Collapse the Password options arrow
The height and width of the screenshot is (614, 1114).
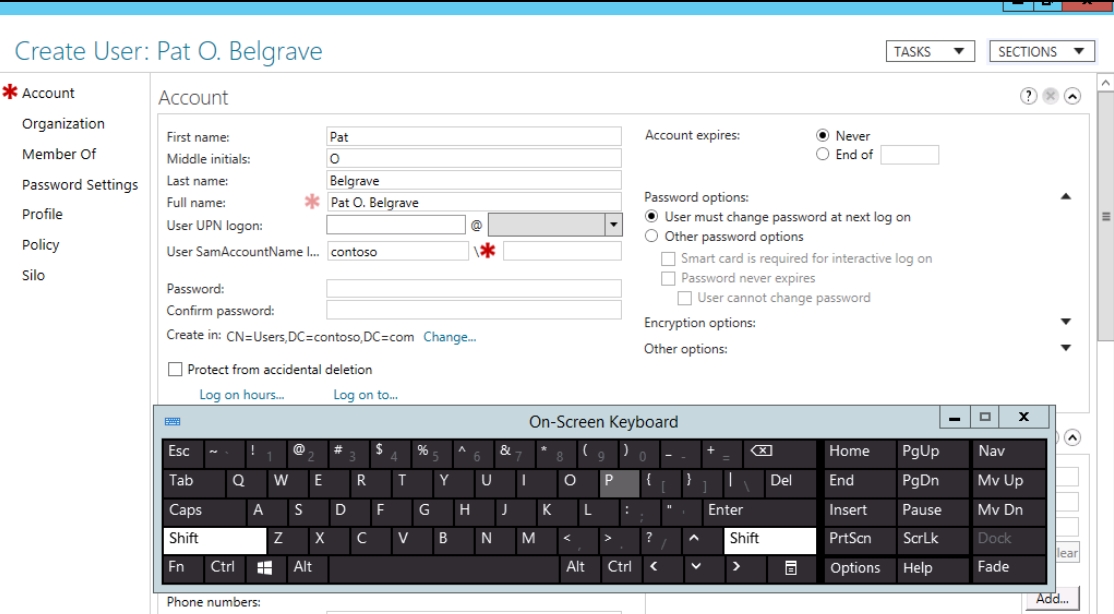pos(1066,197)
